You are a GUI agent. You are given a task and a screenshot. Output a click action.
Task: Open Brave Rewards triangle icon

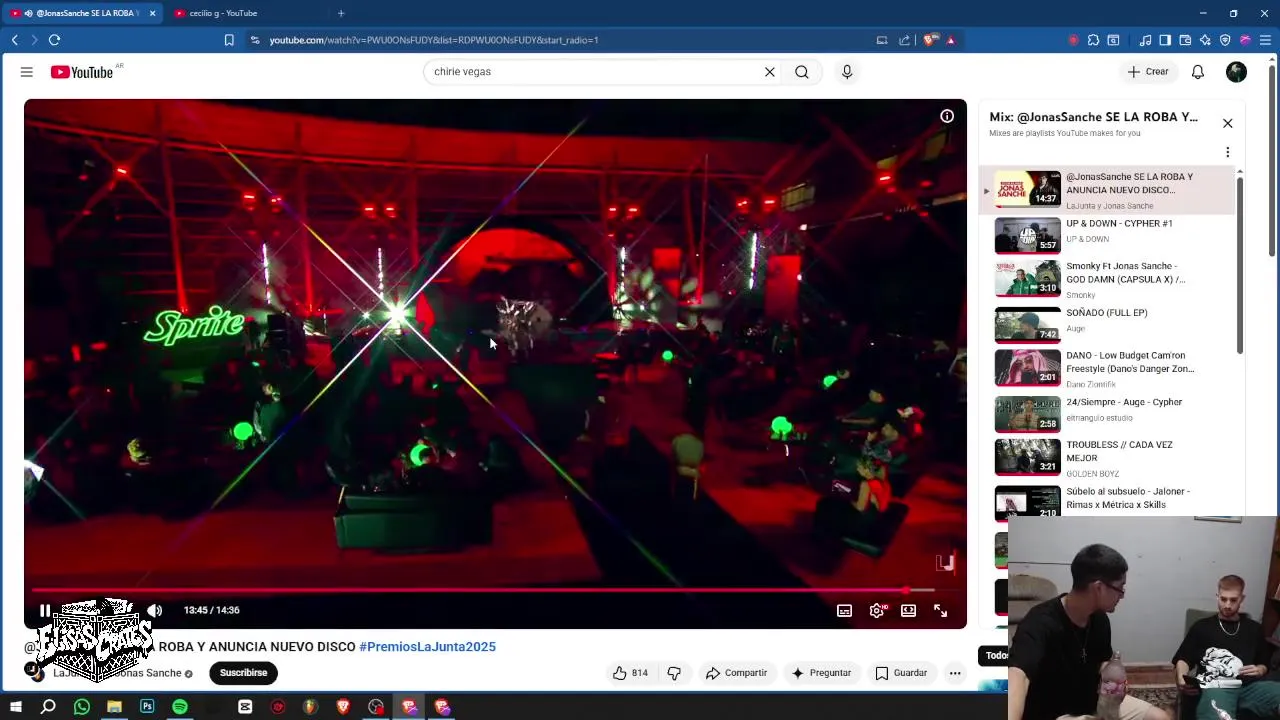click(951, 40)
